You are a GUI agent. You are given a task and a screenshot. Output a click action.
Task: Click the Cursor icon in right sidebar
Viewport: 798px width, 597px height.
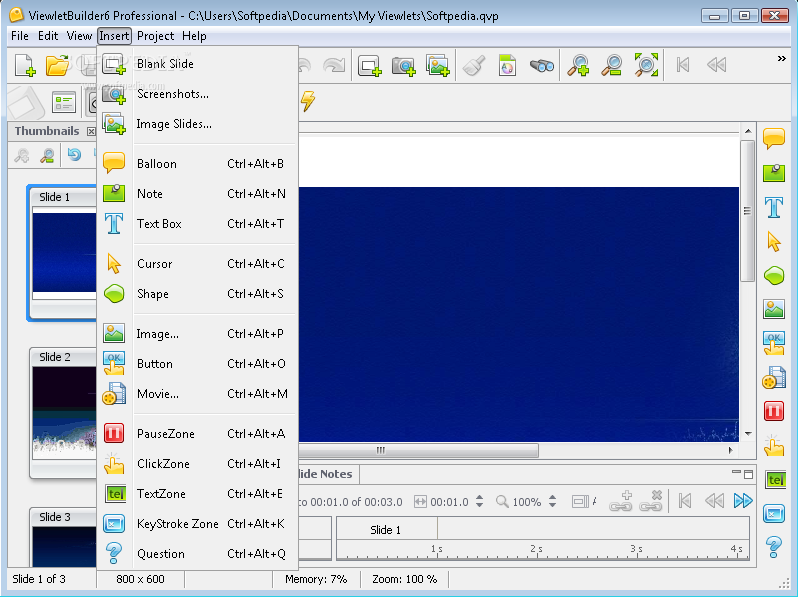(774, 241)
